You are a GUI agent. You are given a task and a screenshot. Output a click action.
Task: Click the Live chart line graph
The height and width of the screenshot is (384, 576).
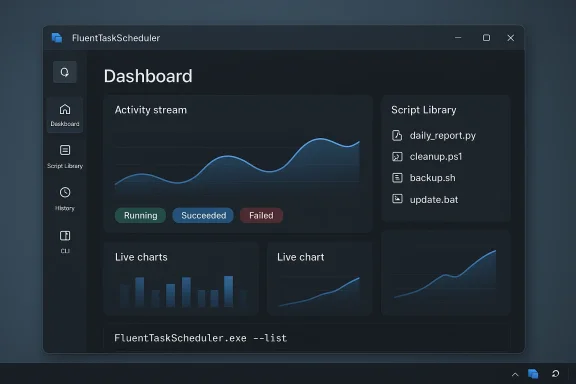319,291
